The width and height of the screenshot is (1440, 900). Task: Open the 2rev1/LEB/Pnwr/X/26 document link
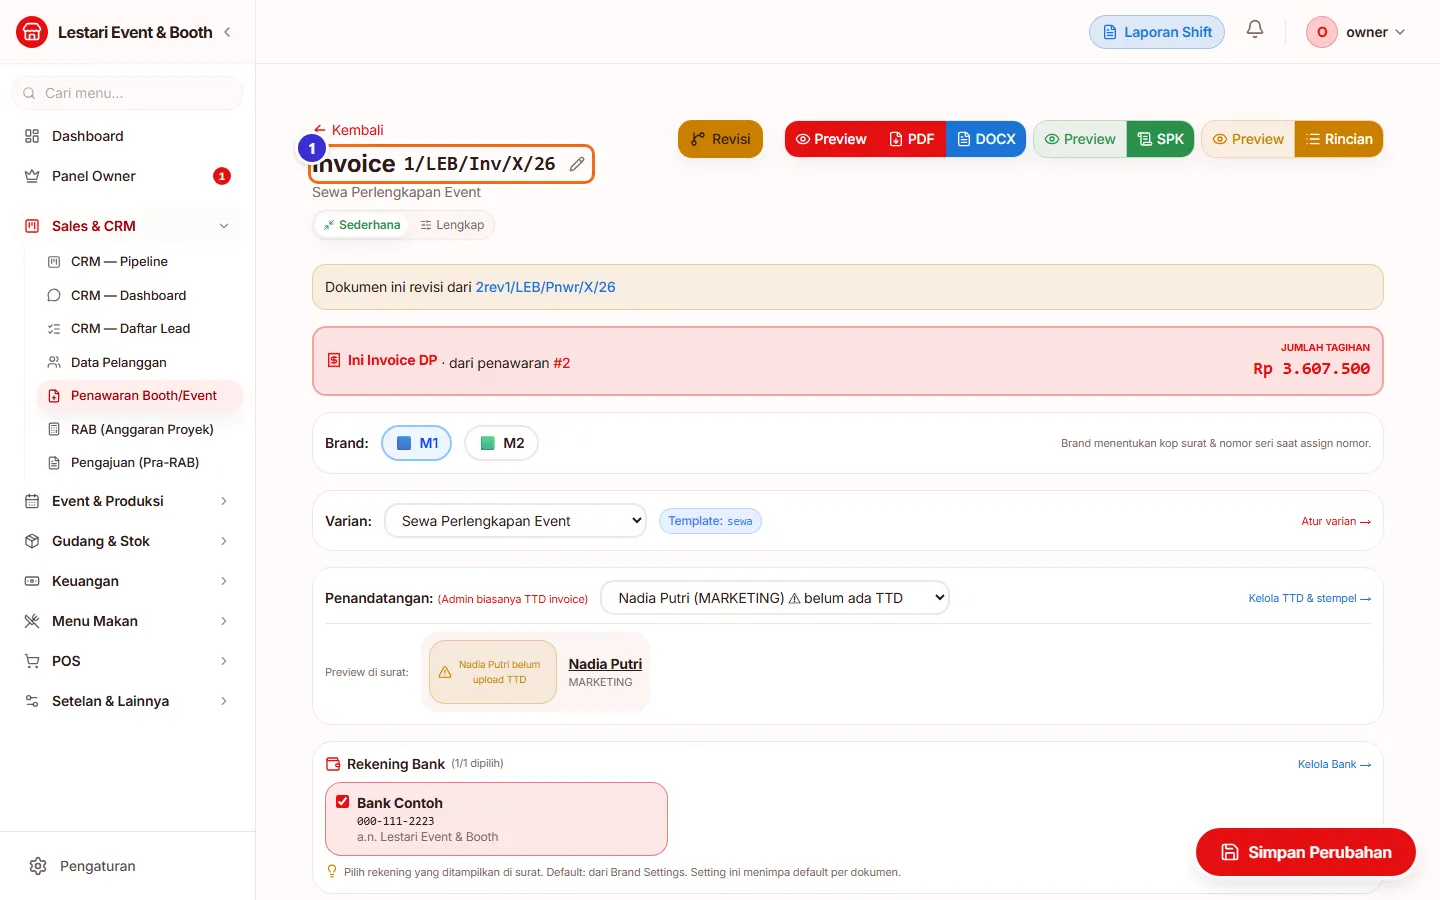(x=545, y=287)
